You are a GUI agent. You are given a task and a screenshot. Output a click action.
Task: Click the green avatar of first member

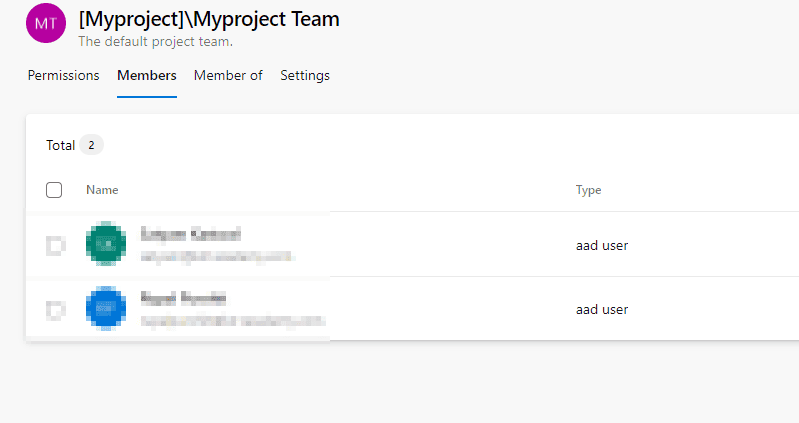pyautogui.click(x=105, y=245)
